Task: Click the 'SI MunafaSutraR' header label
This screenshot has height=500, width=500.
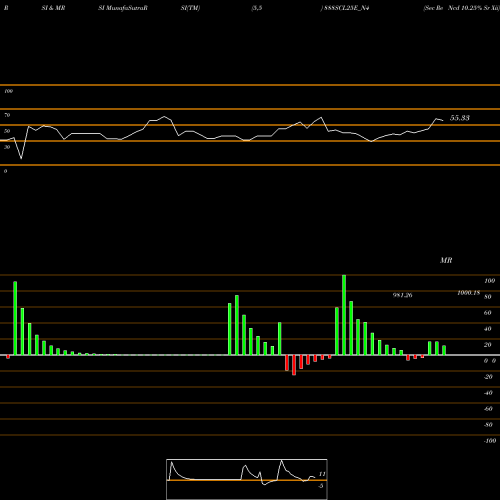Action: click(123, 8)
